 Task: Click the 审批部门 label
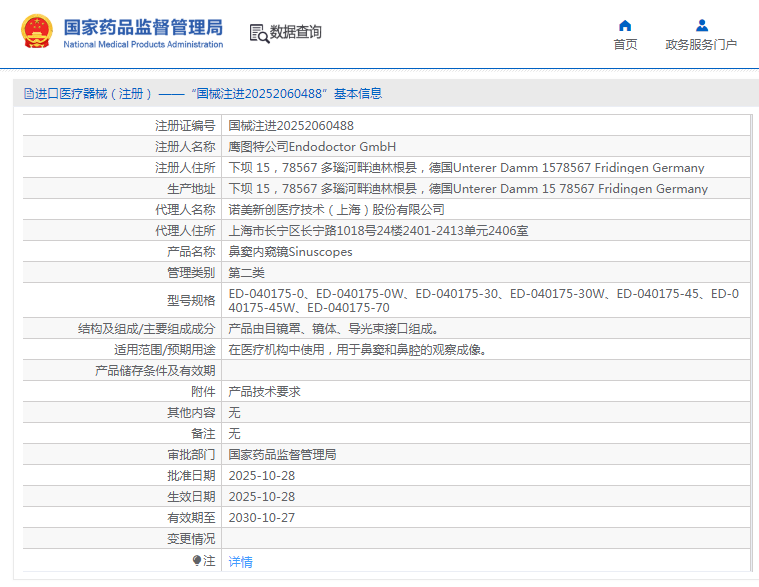(x=191, y=455)
